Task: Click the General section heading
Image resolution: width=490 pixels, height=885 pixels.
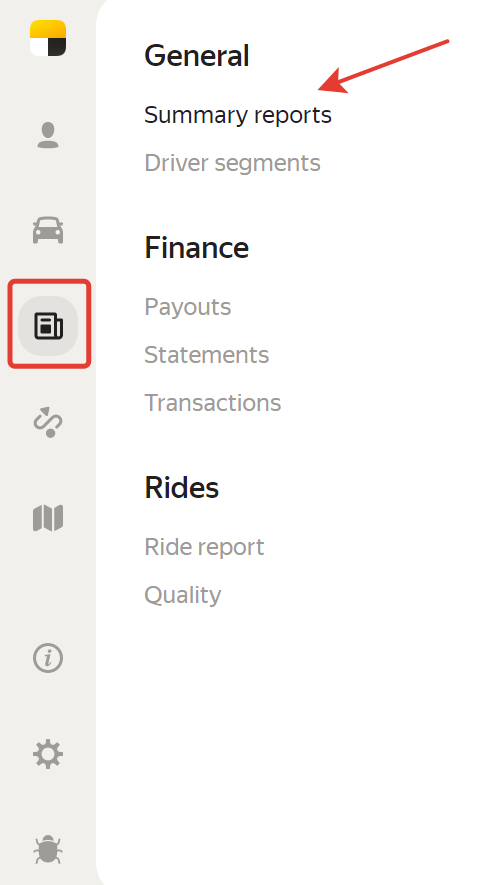Action: click(x=196, y=55)
